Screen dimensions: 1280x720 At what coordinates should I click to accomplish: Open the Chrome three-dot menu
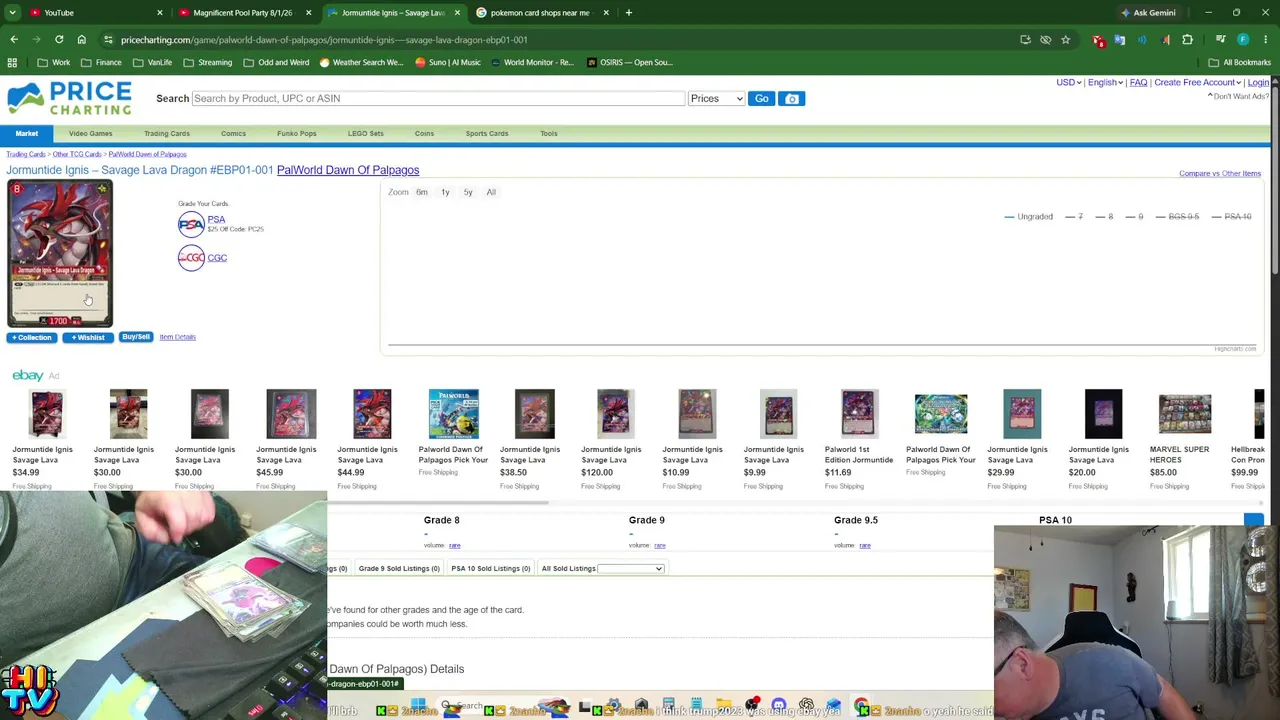tap(1266, 39)
